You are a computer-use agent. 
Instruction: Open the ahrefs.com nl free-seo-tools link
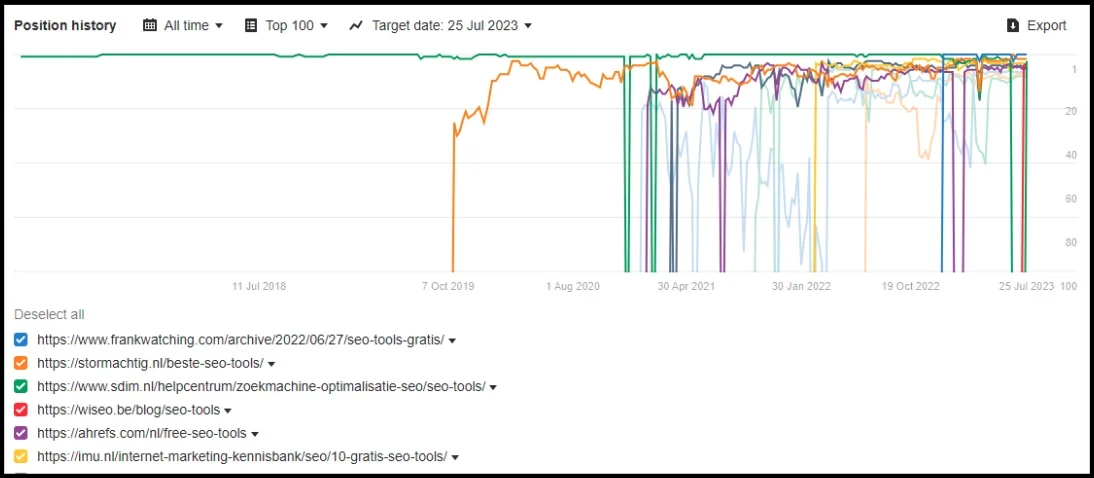[142, 433]
